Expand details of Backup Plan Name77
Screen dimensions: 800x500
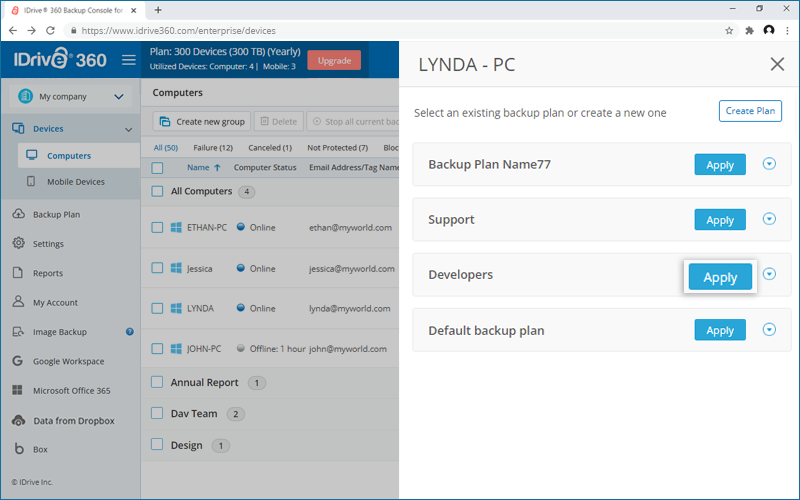(769, 164)
